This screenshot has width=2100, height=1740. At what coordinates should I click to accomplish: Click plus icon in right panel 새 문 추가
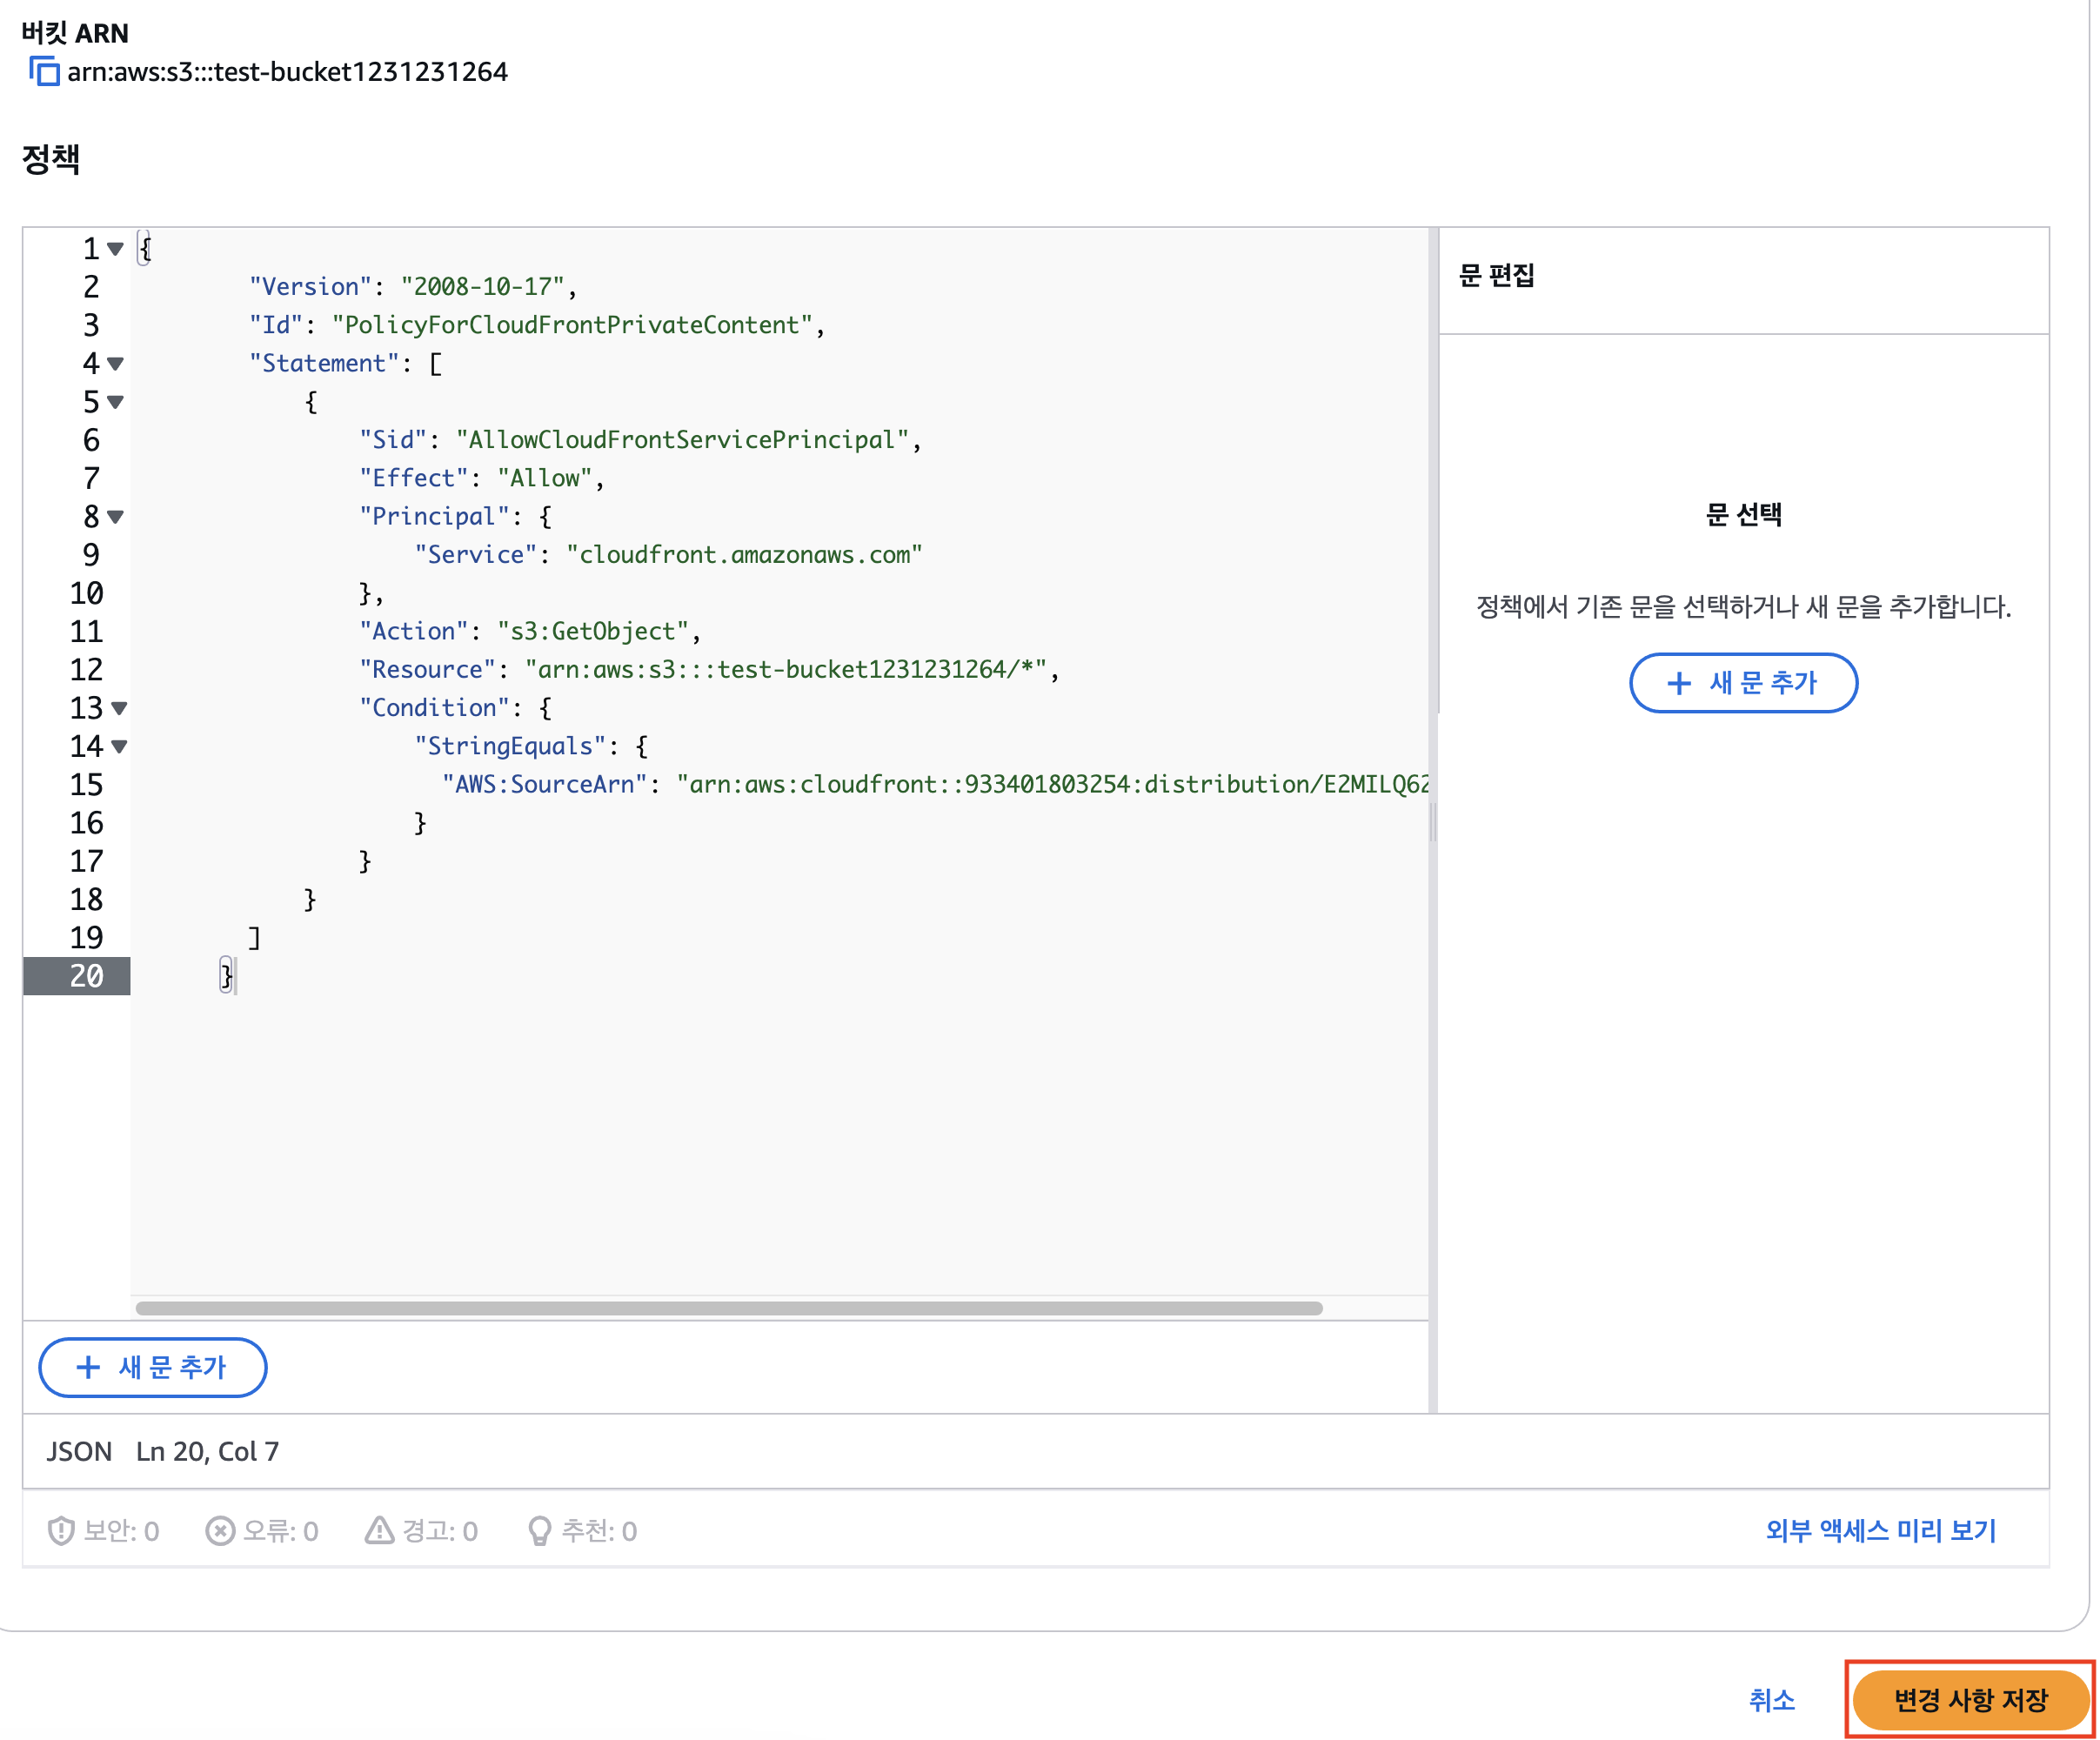pyautogui.click(x=1679, y=683)
